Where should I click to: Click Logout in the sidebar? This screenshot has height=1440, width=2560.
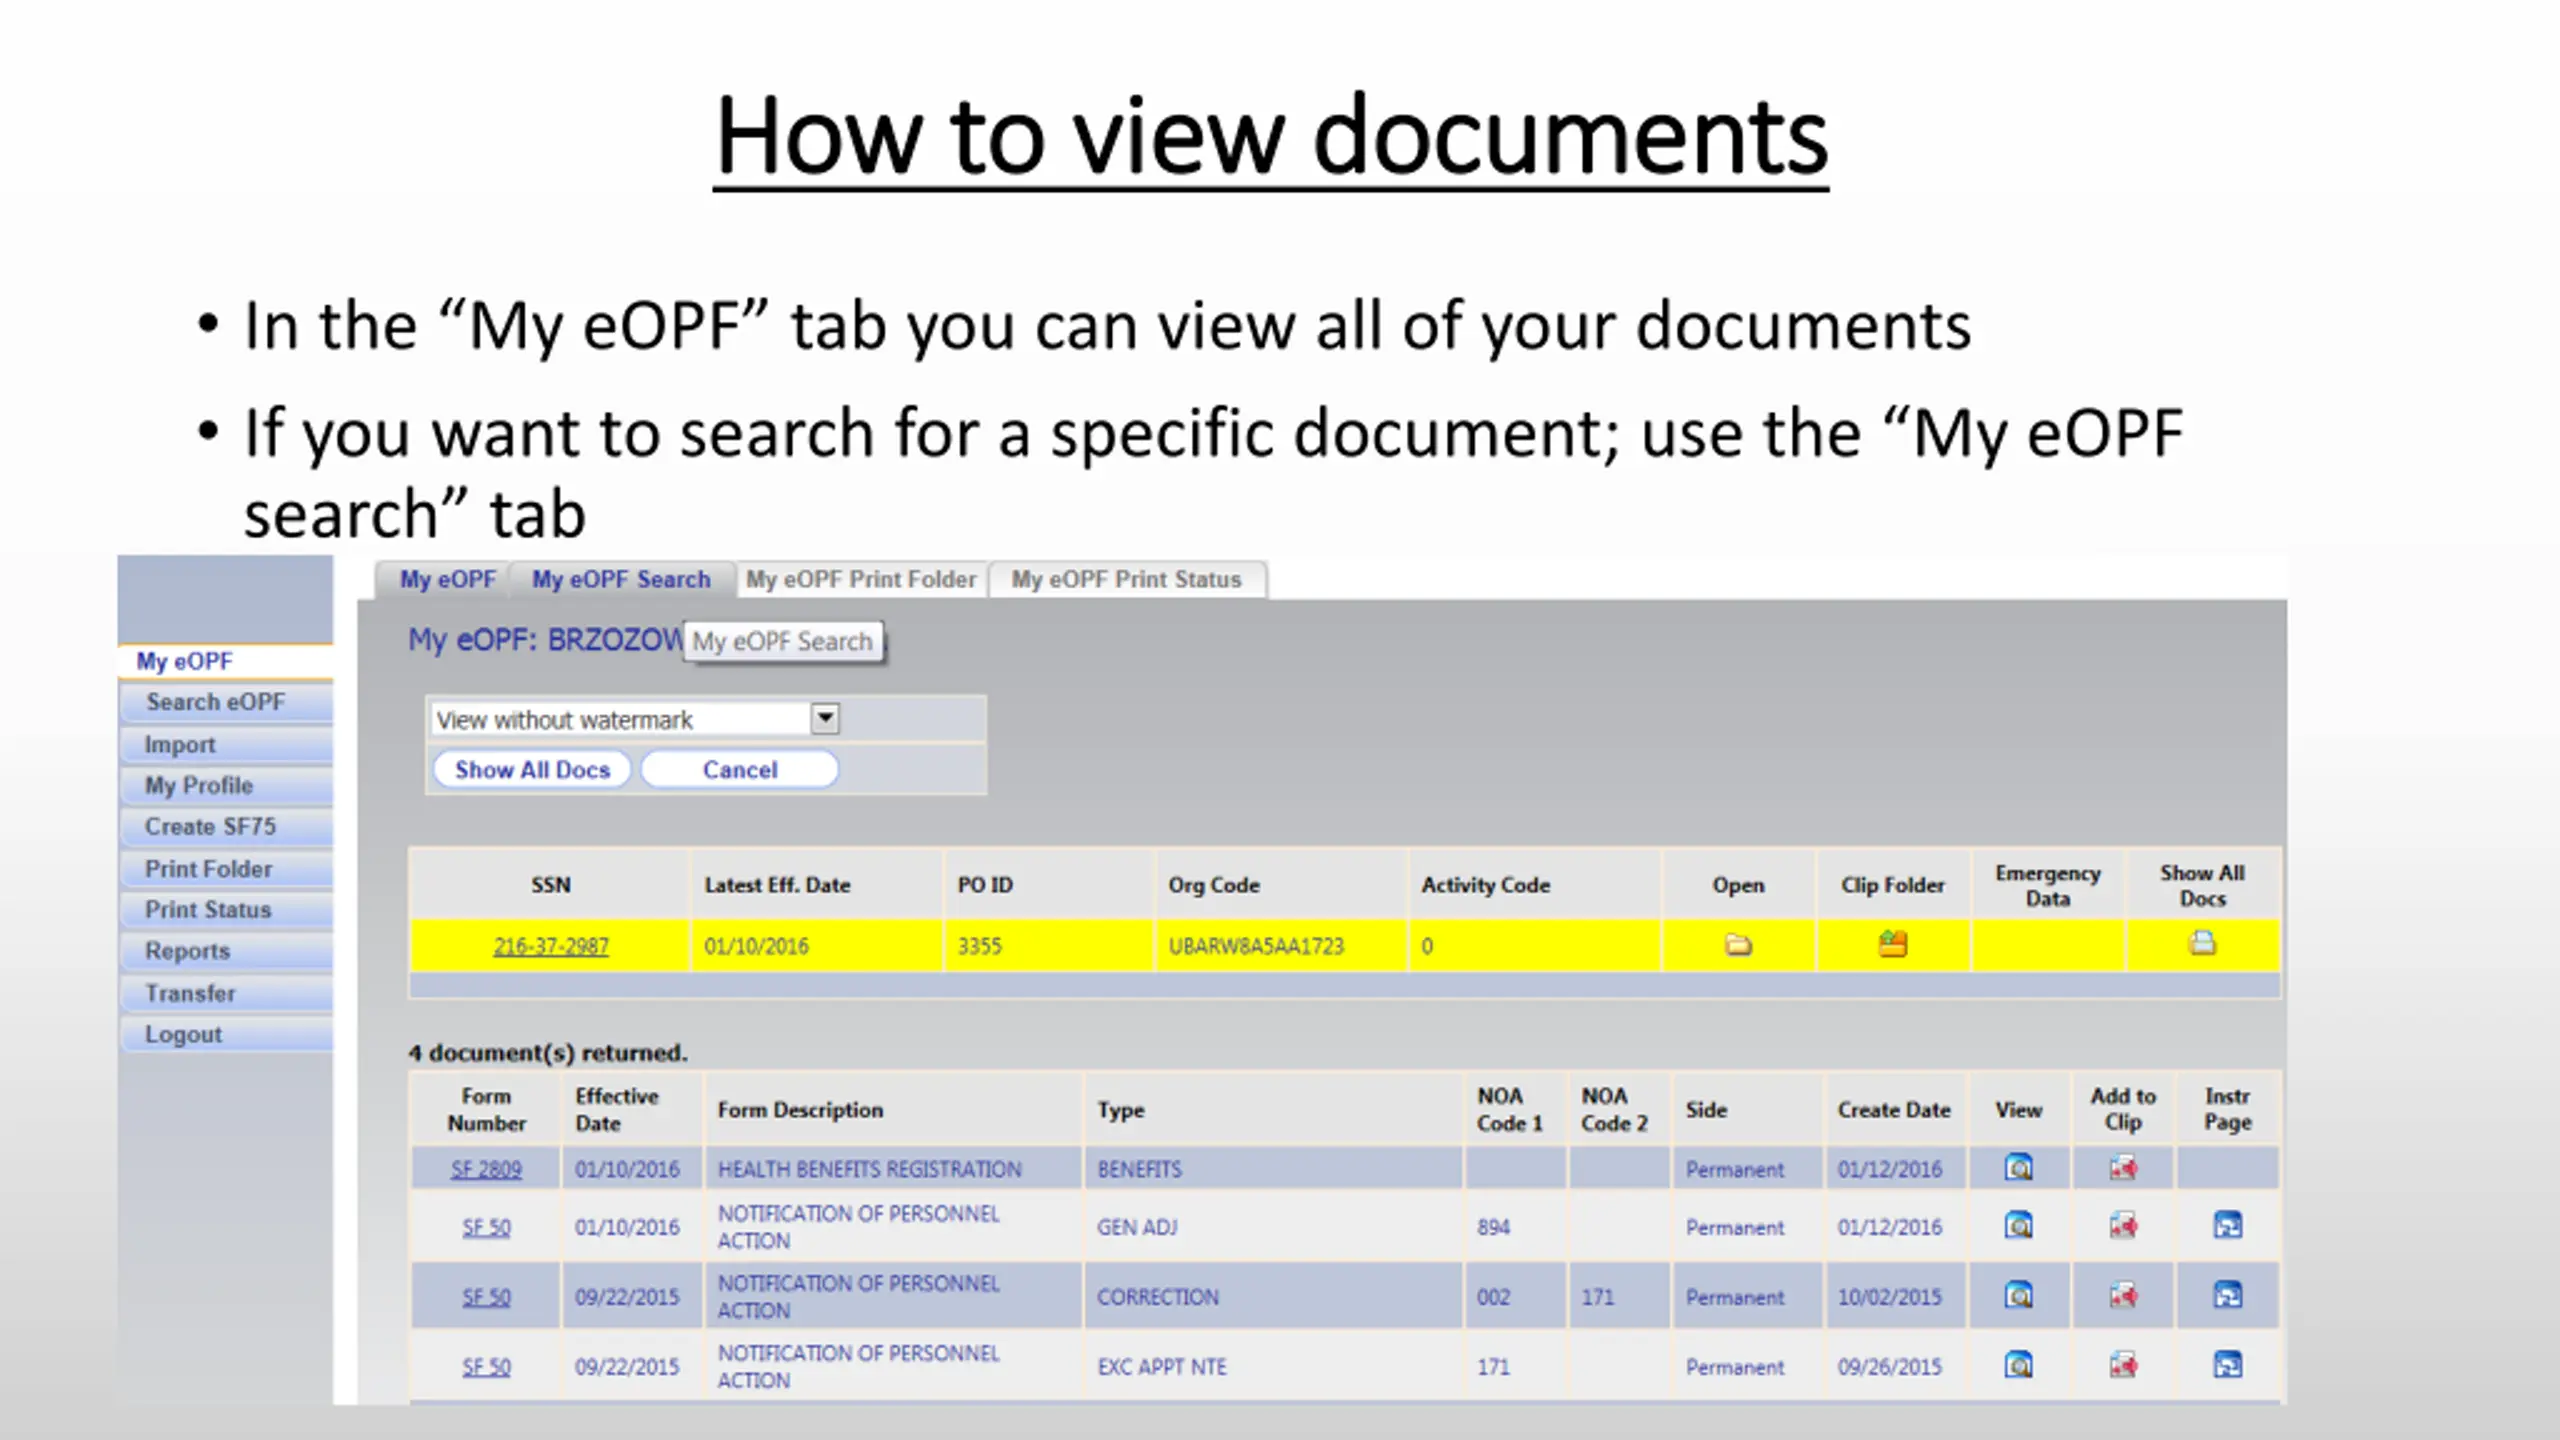pyautogui.click(x=225, y=1034)
